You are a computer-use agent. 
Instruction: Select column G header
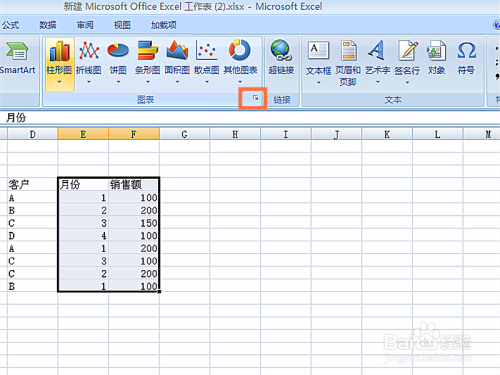click(184, 134)
